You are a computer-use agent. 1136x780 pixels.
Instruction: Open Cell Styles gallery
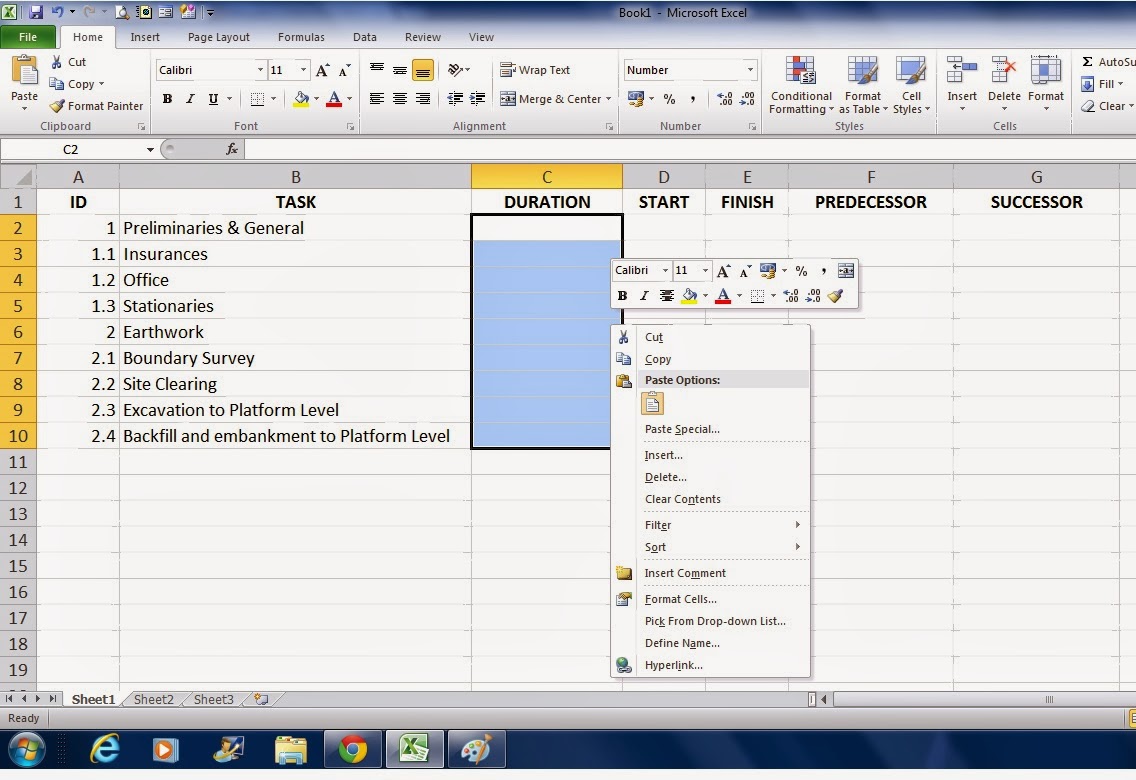[x=911, y=85]
